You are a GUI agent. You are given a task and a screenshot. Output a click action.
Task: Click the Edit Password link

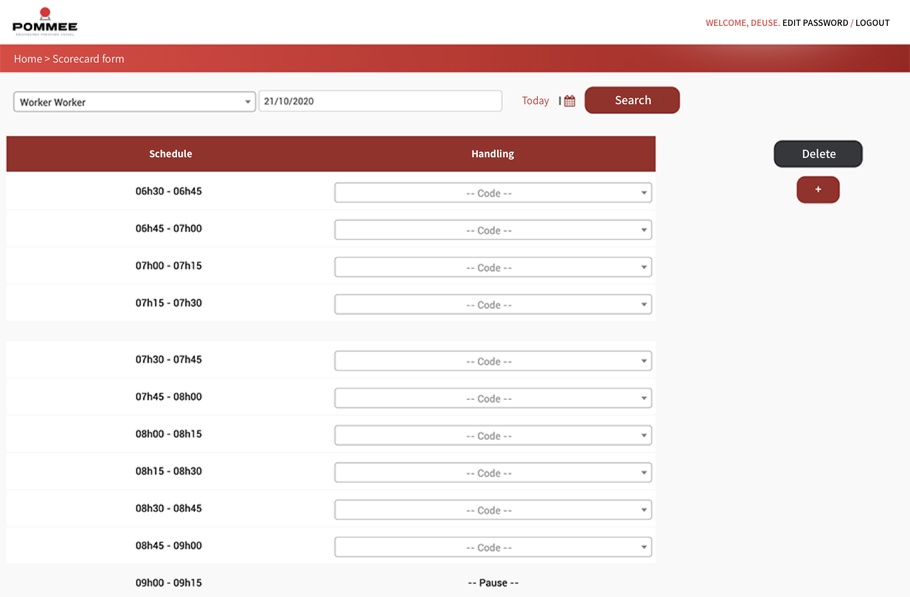tap(814, 23)
